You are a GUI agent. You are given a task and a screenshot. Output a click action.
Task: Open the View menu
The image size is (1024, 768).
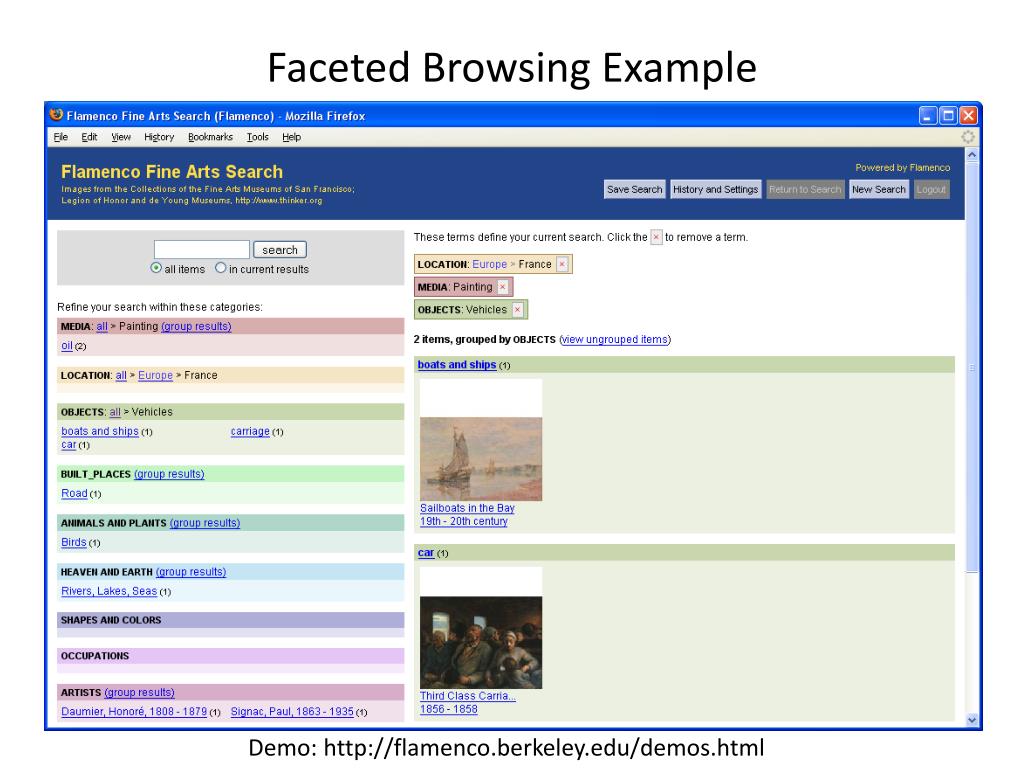[121, 137]
